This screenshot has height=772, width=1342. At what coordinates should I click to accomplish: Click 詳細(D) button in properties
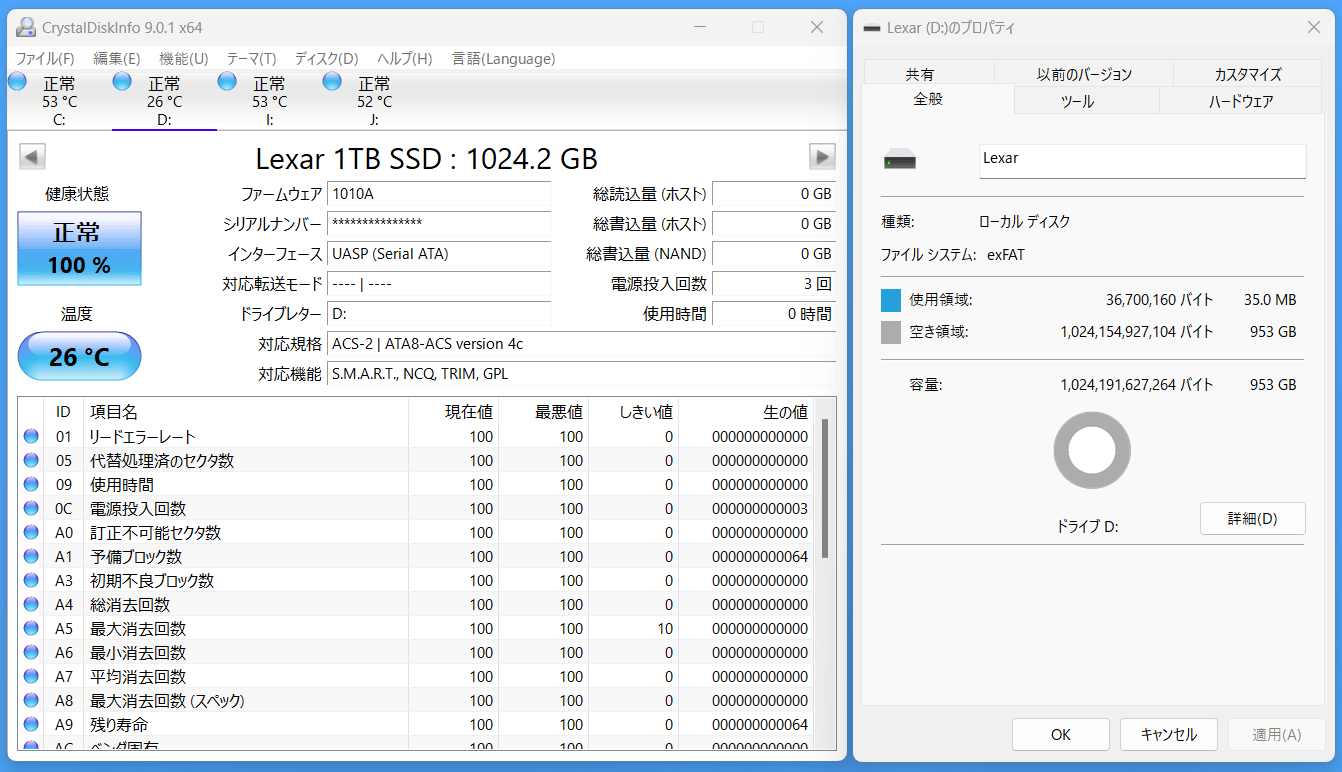[x=1252, y=519]
